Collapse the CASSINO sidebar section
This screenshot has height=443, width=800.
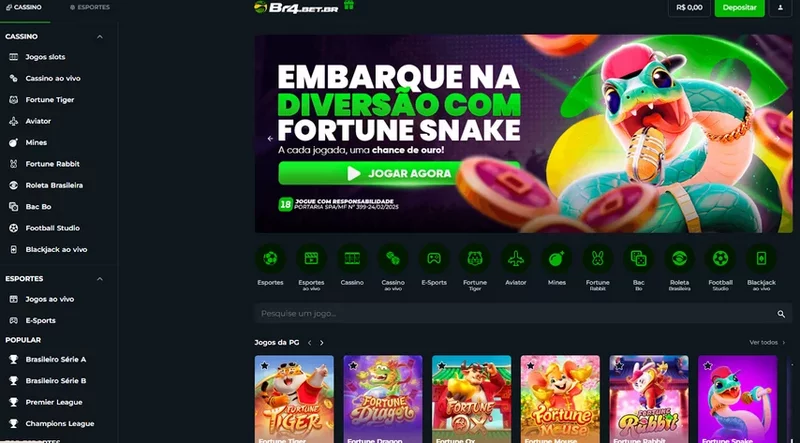[x=100, y=37]
